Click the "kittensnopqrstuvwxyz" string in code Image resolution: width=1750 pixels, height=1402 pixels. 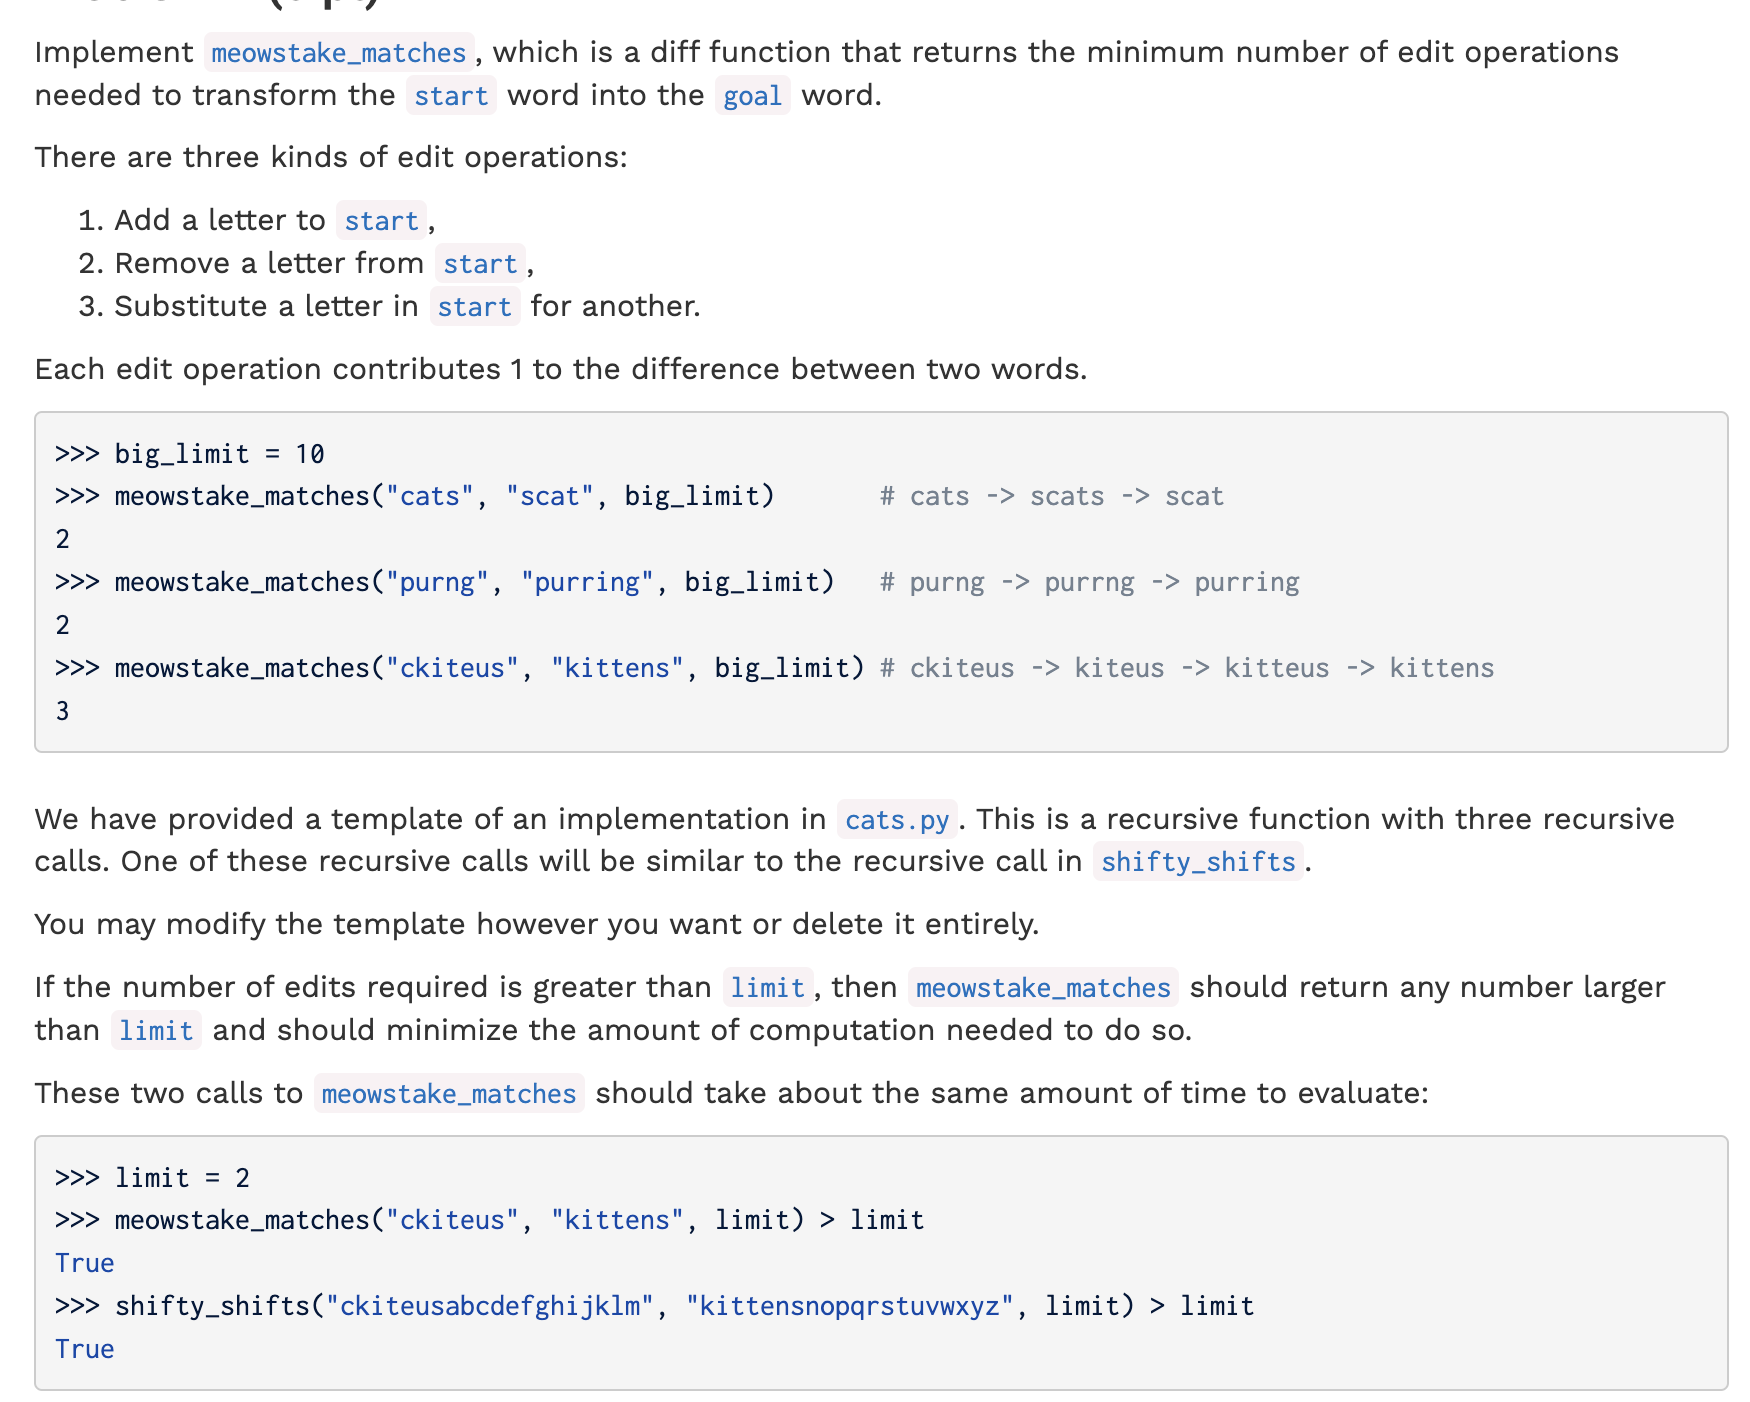(849, 1307)
